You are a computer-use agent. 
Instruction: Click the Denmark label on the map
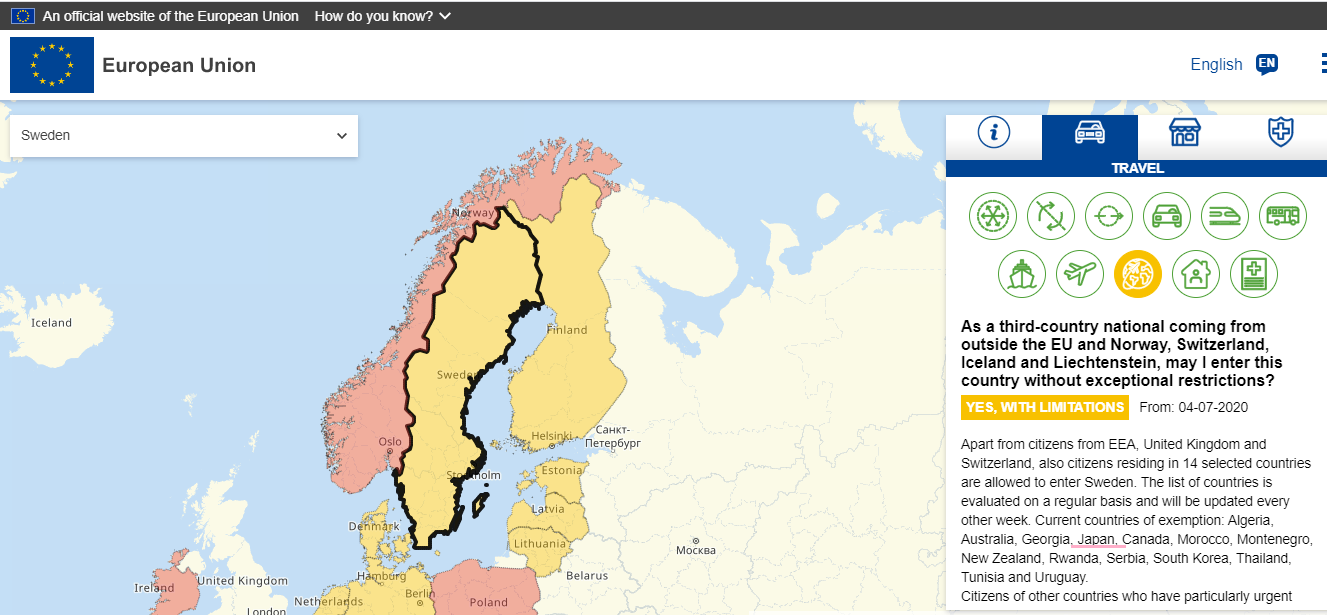373,526
